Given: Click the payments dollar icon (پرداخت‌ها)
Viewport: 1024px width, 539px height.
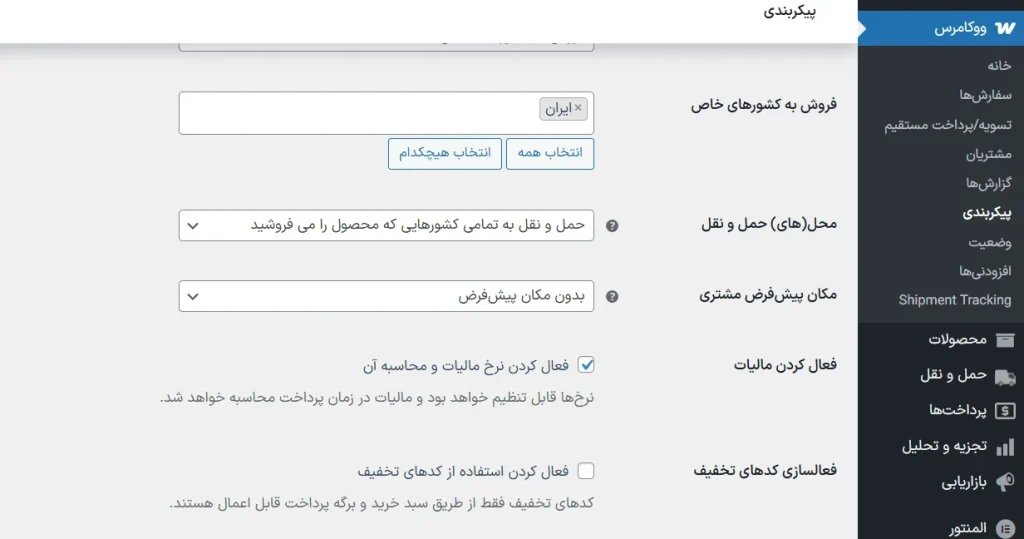Looking at the screenshot, I should point(1005,411).
